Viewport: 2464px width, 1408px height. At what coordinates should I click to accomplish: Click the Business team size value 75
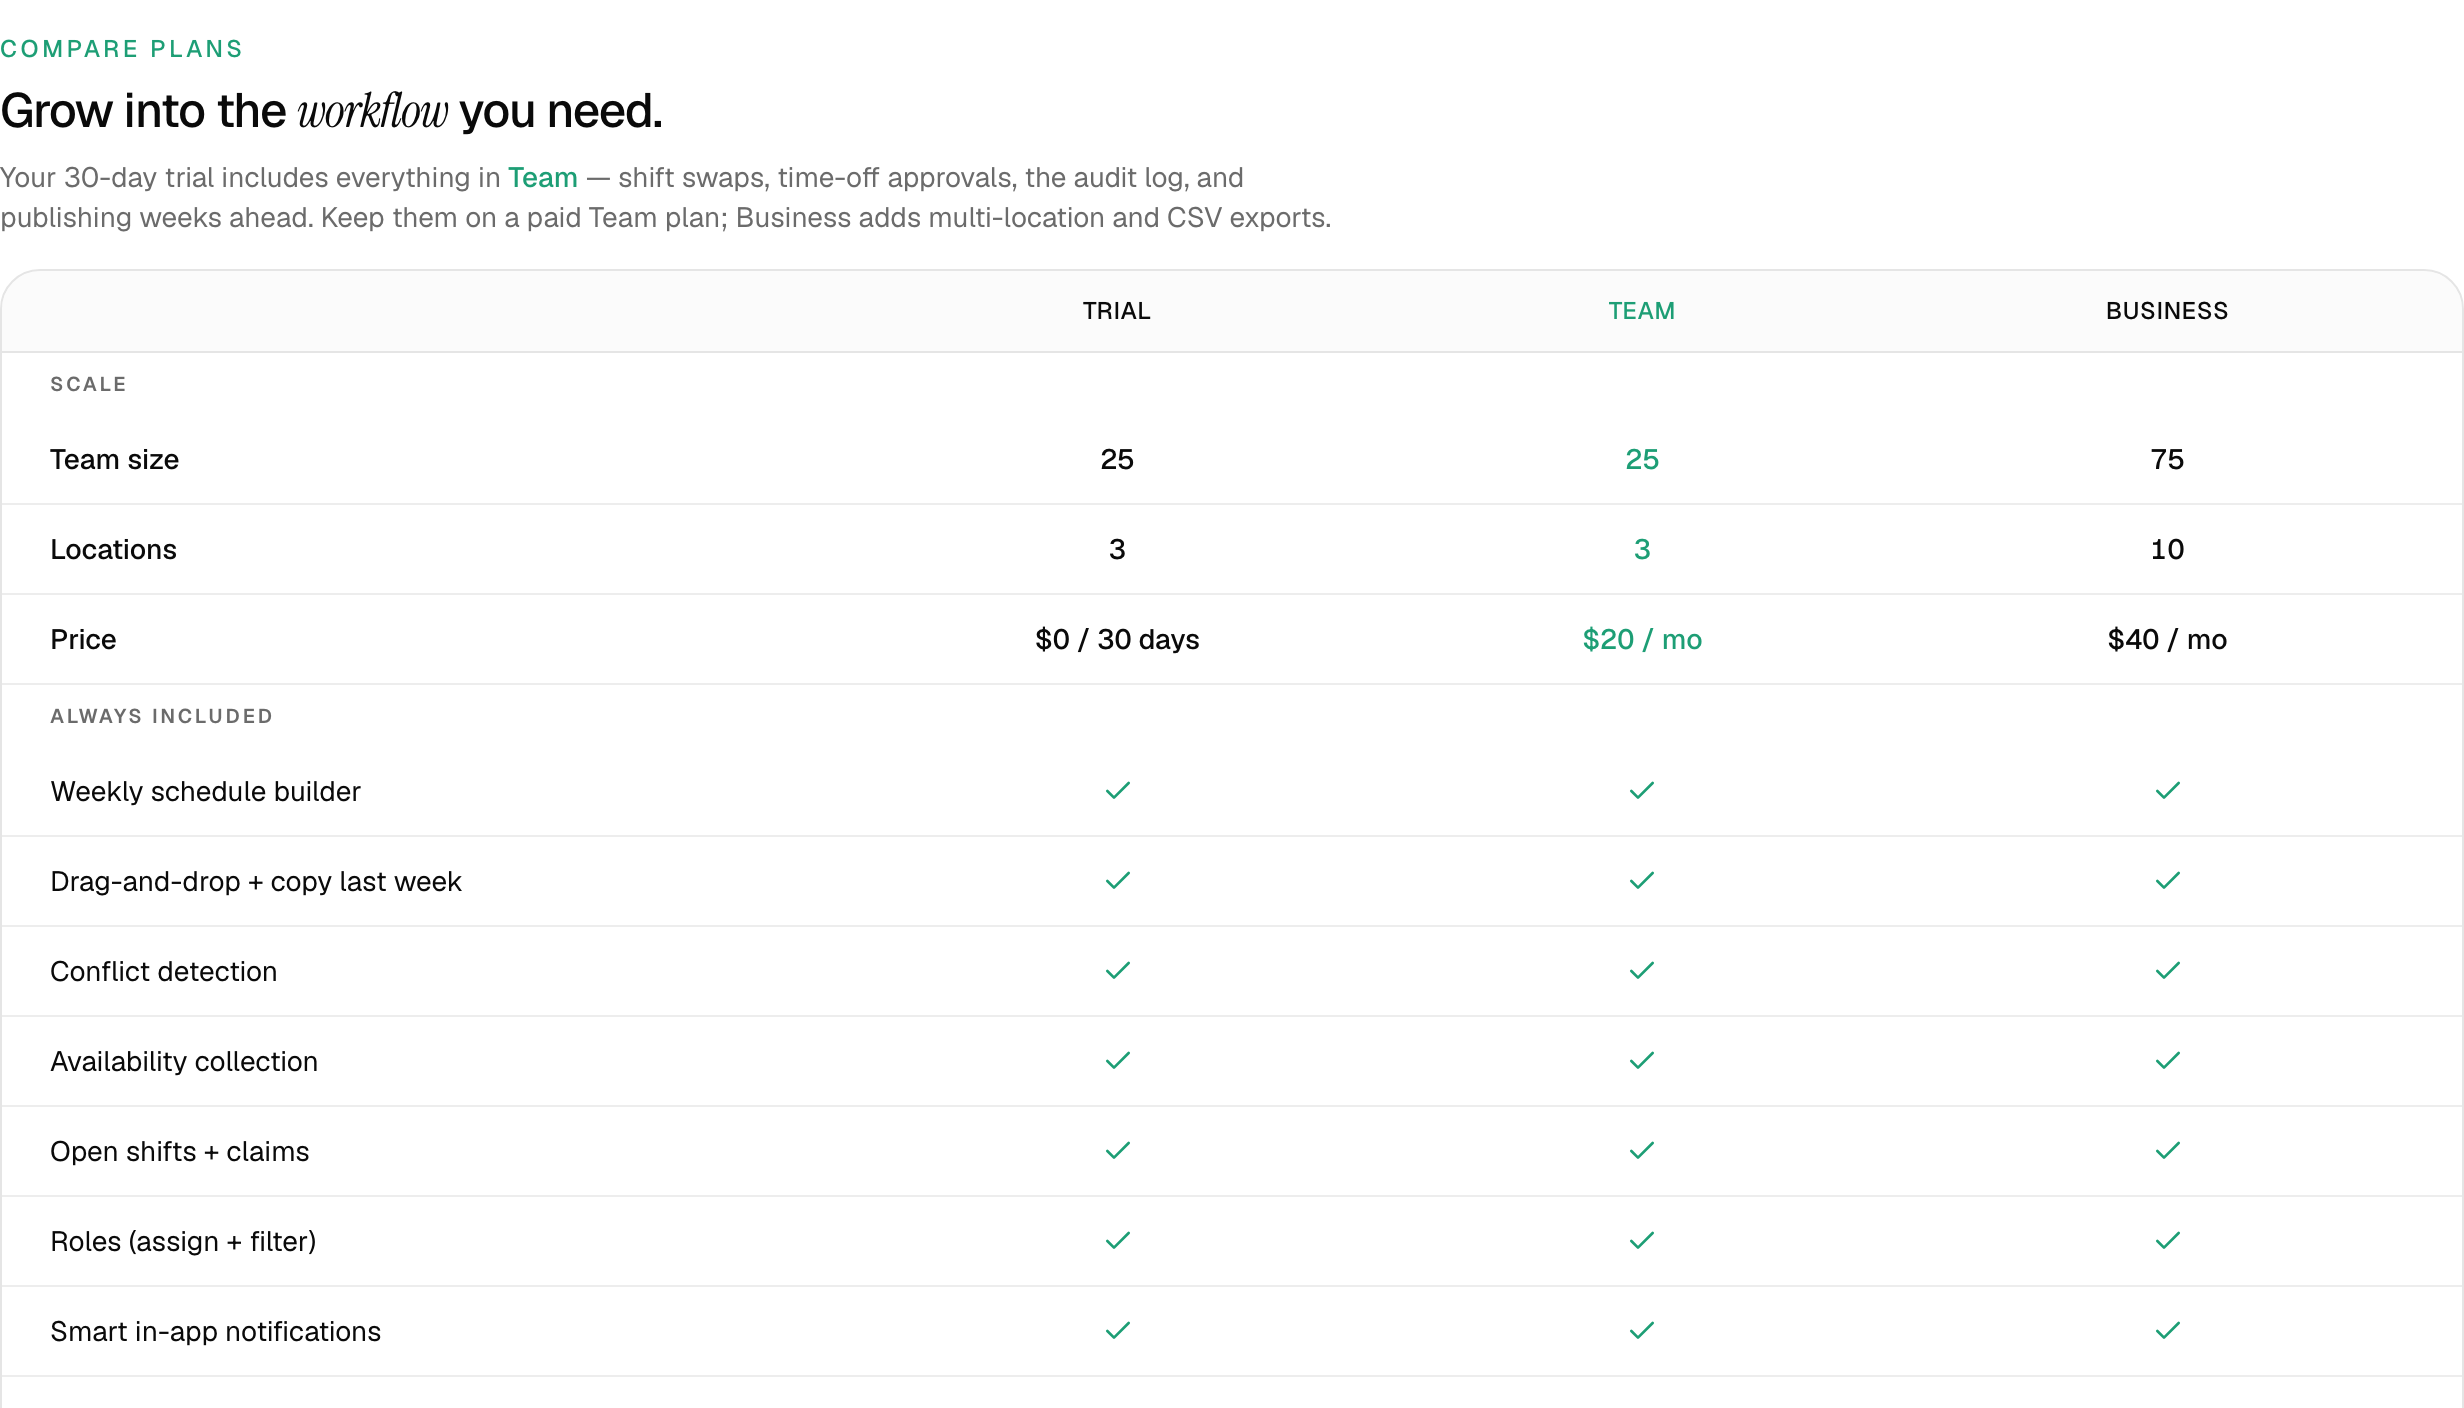tap(2167, 460)
